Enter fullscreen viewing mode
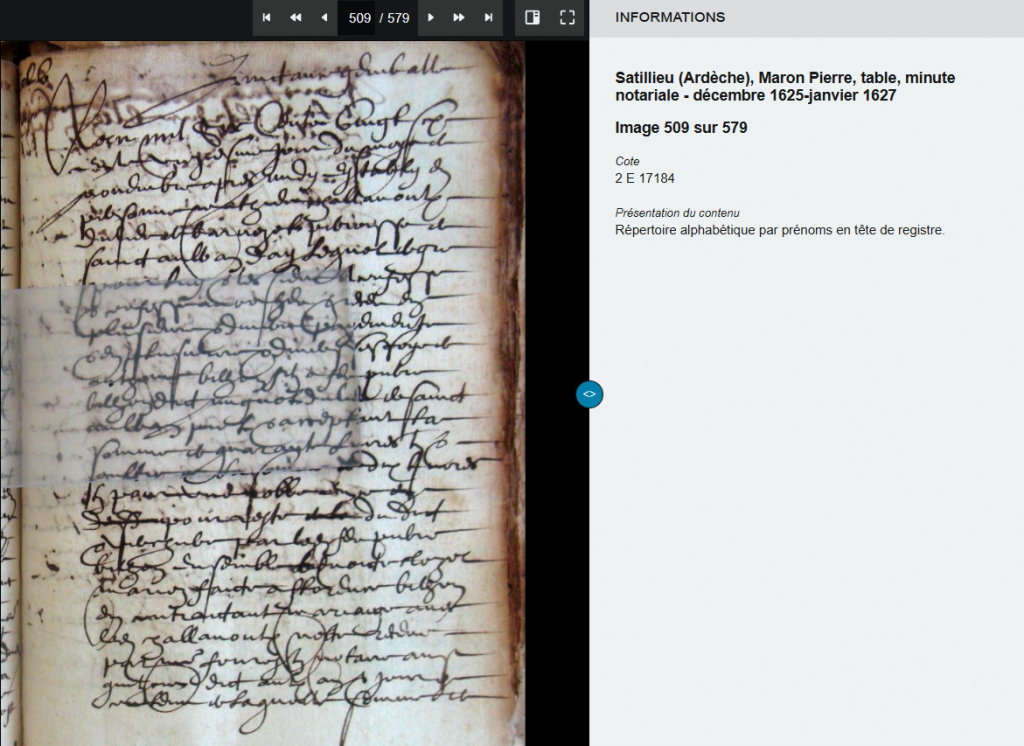This screenshot has height=746, width=1024. click(567, 18)
